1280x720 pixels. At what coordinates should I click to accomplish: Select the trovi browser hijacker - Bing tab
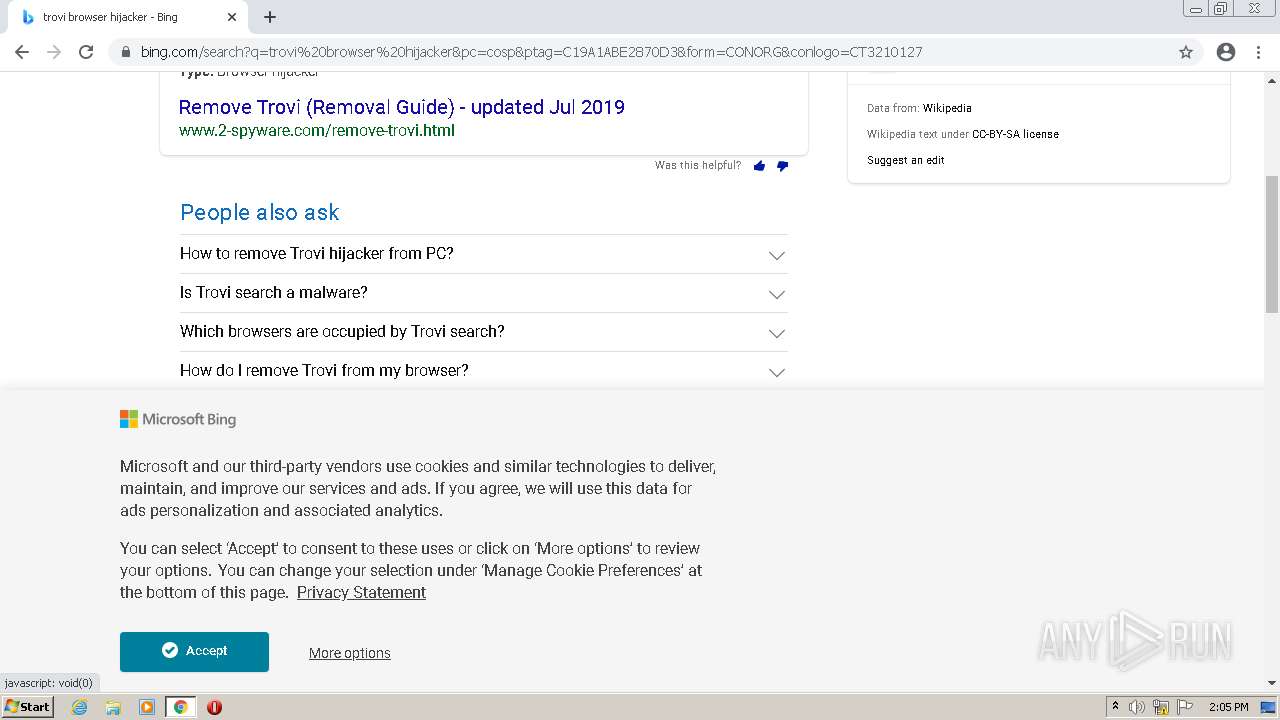125,17
